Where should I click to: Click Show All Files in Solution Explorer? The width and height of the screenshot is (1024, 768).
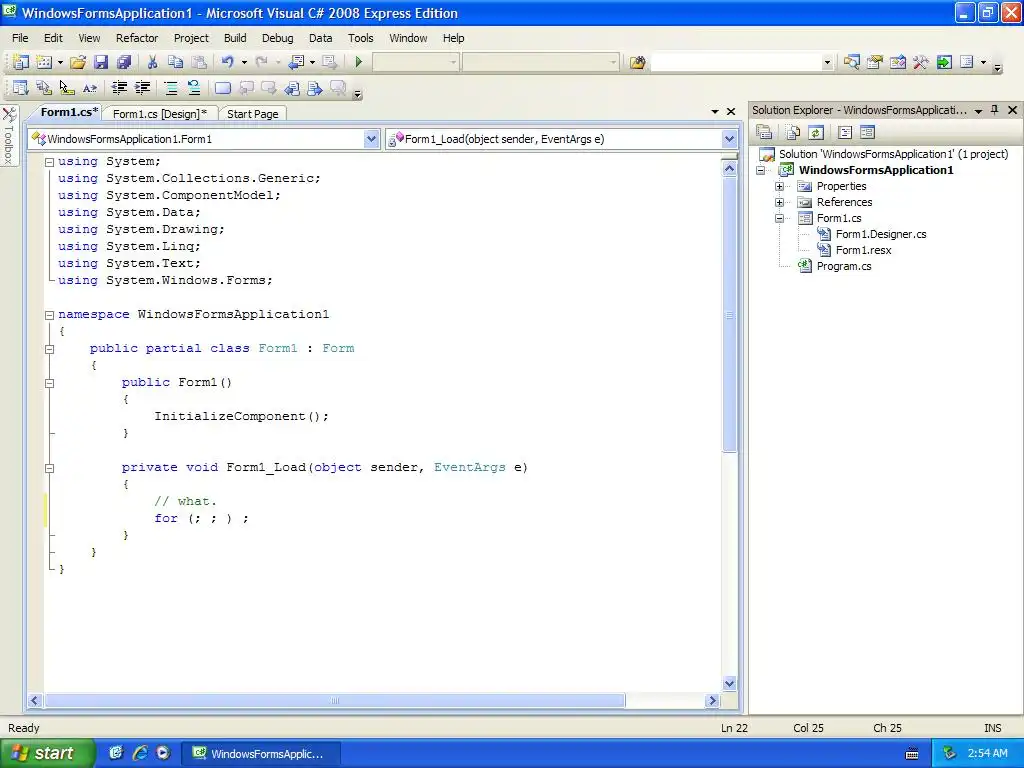[x=793, y=133]
